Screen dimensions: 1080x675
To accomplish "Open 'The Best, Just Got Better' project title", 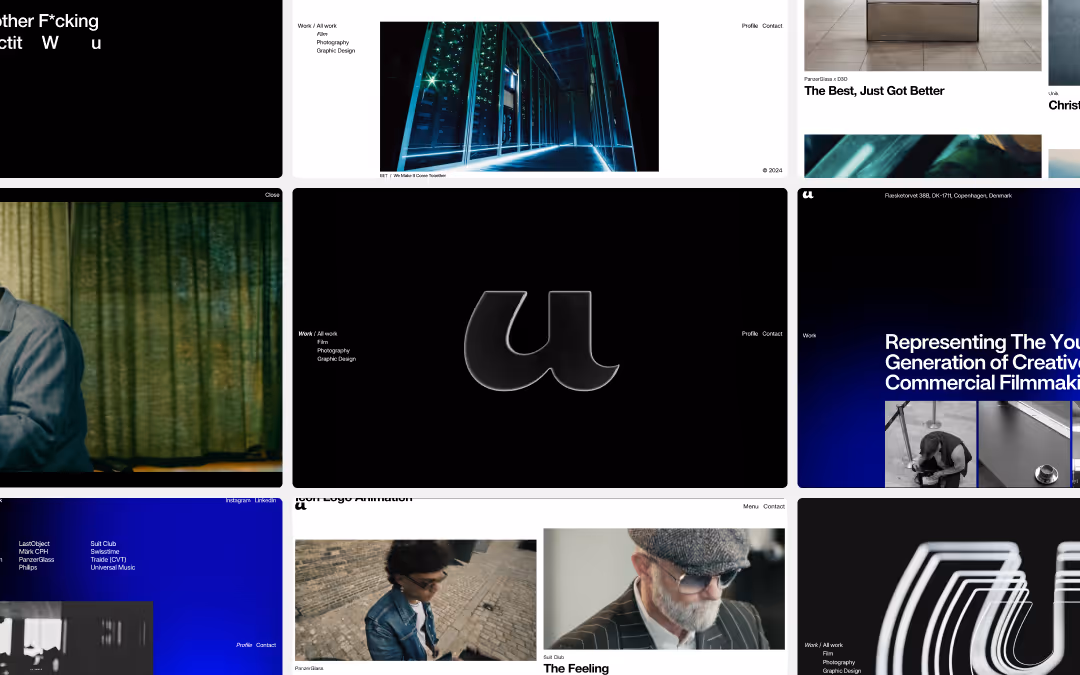I will [874, 91].
